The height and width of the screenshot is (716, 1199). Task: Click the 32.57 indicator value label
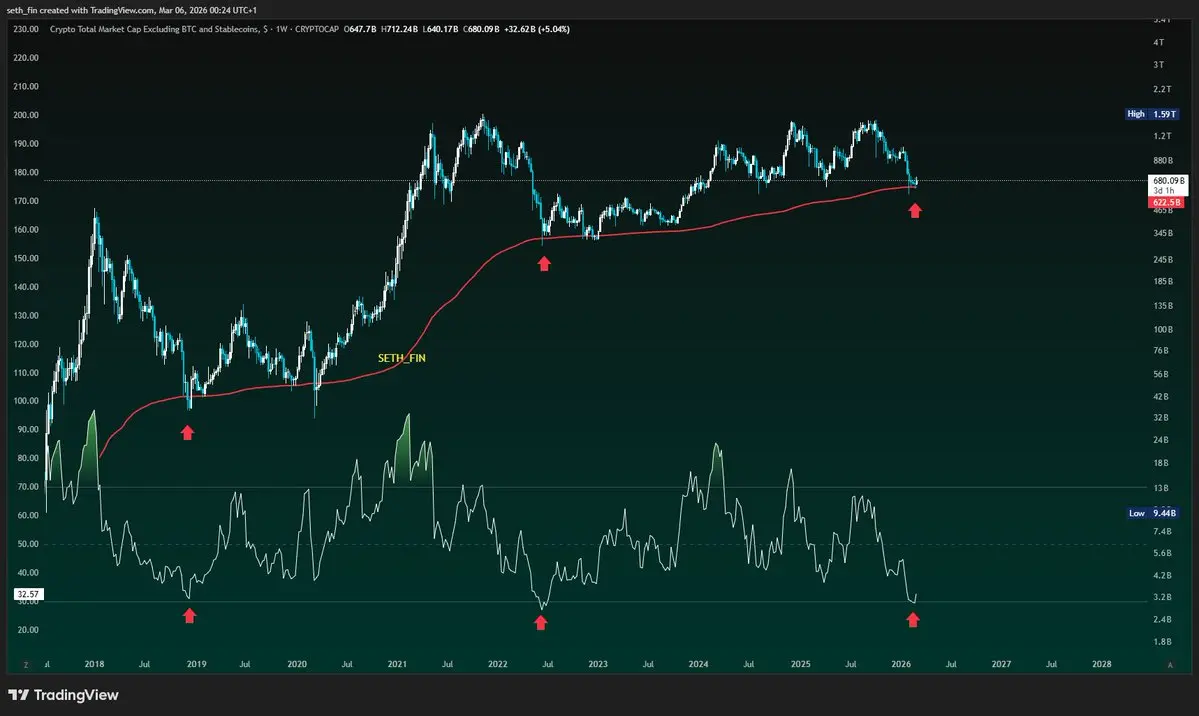[28, 594]
